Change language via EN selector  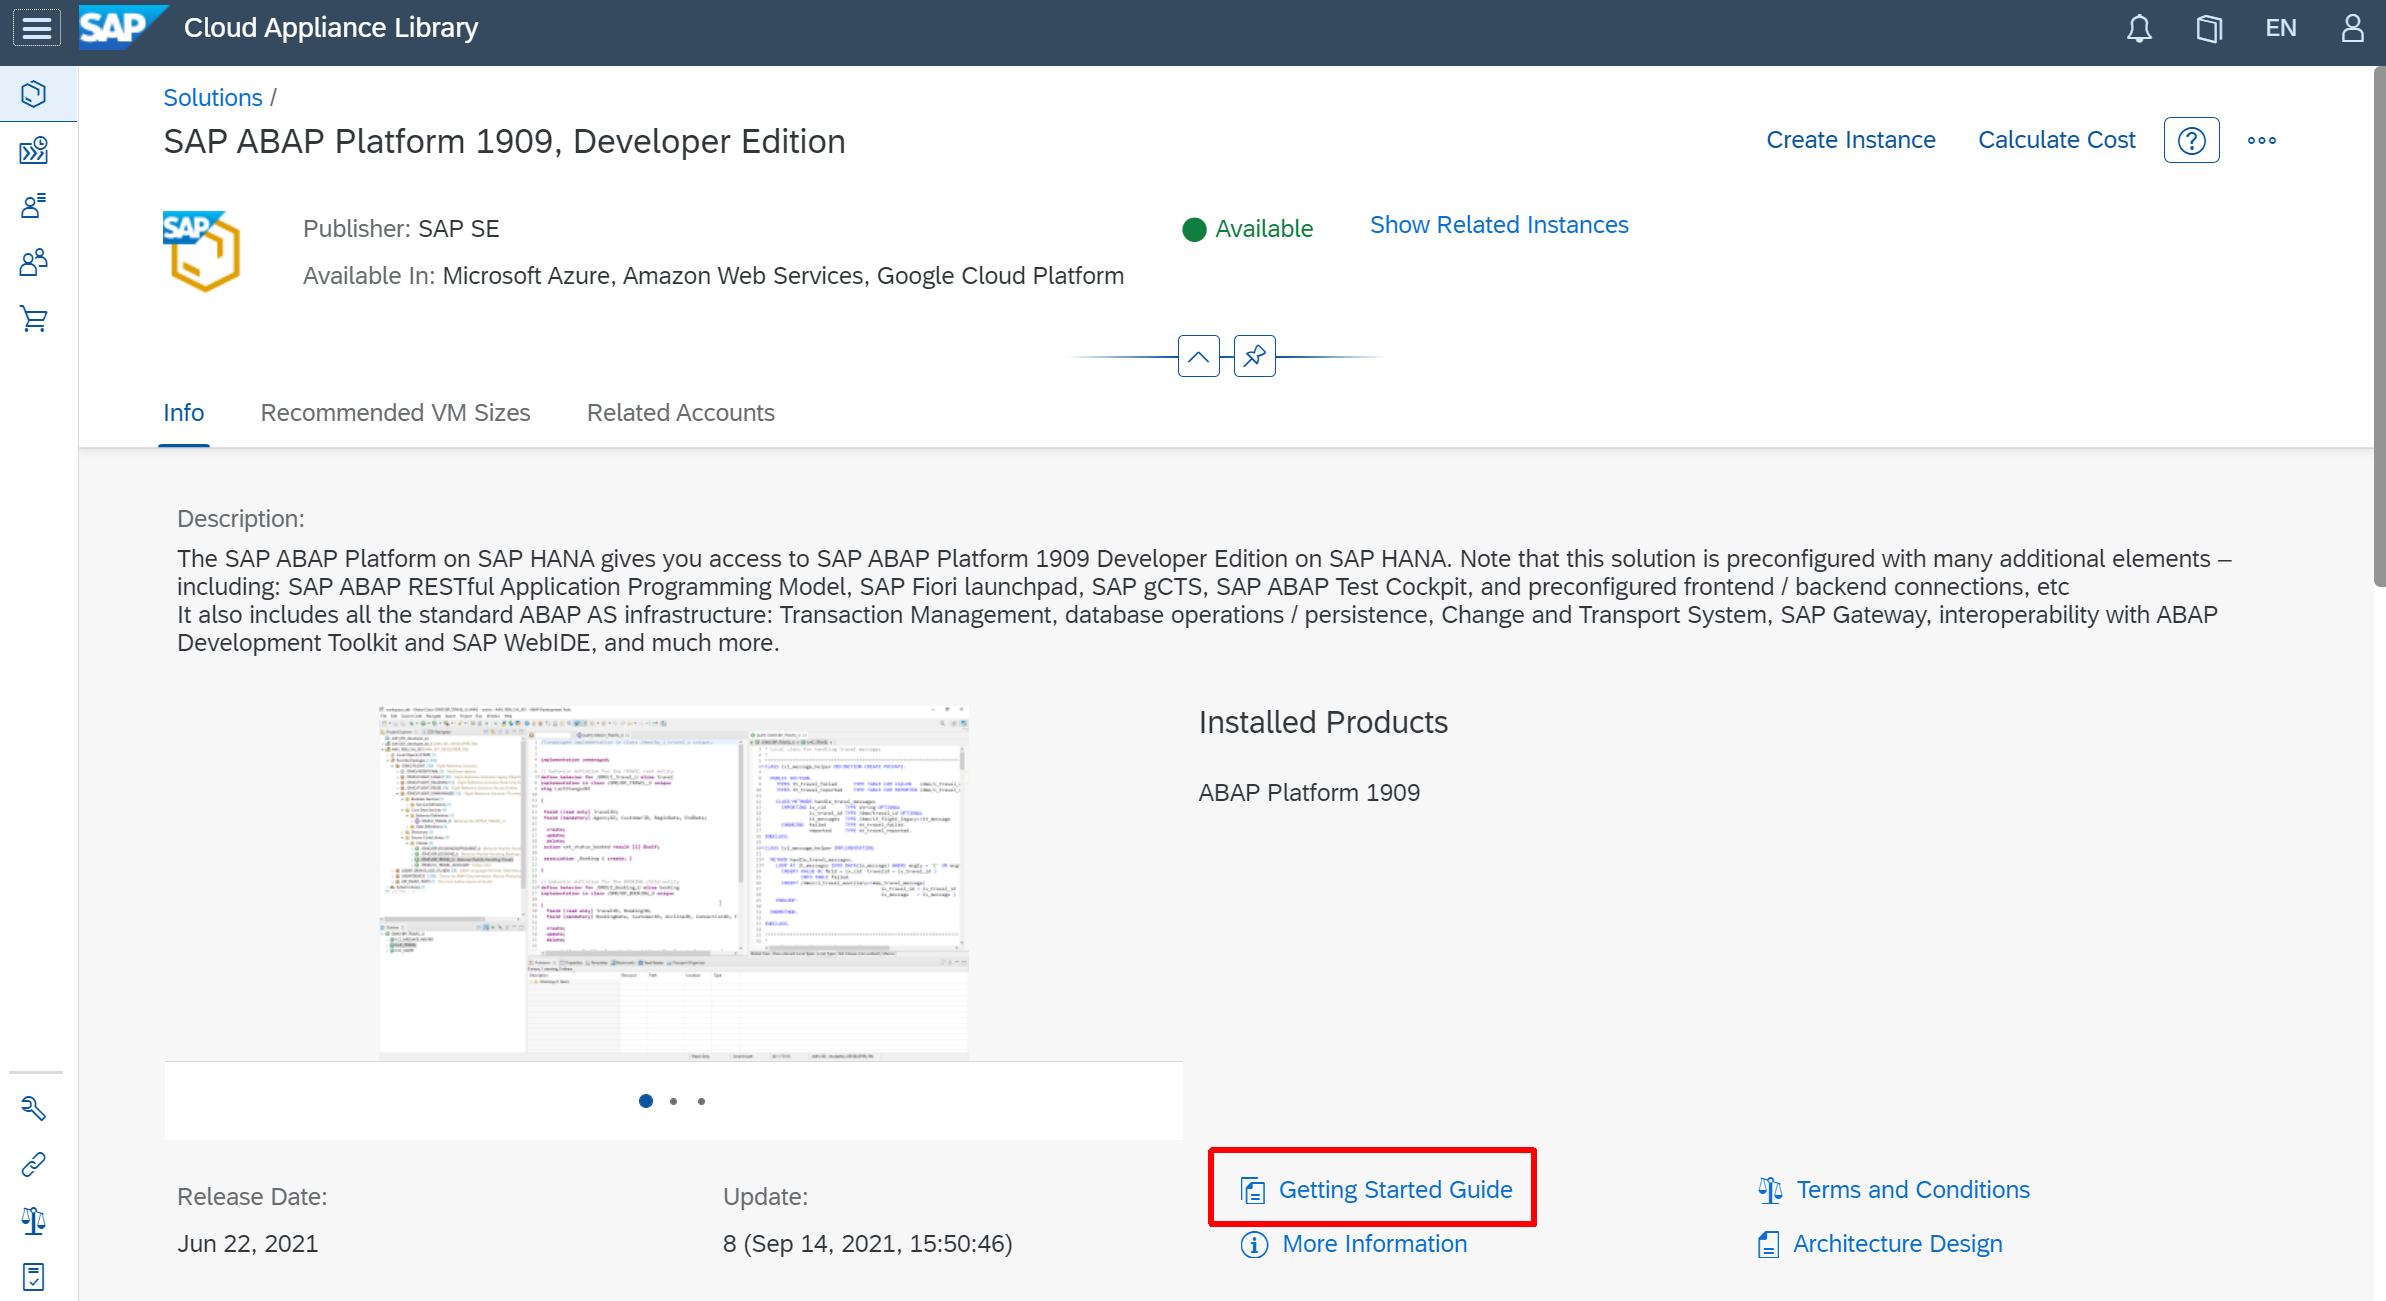(2281, 28)
